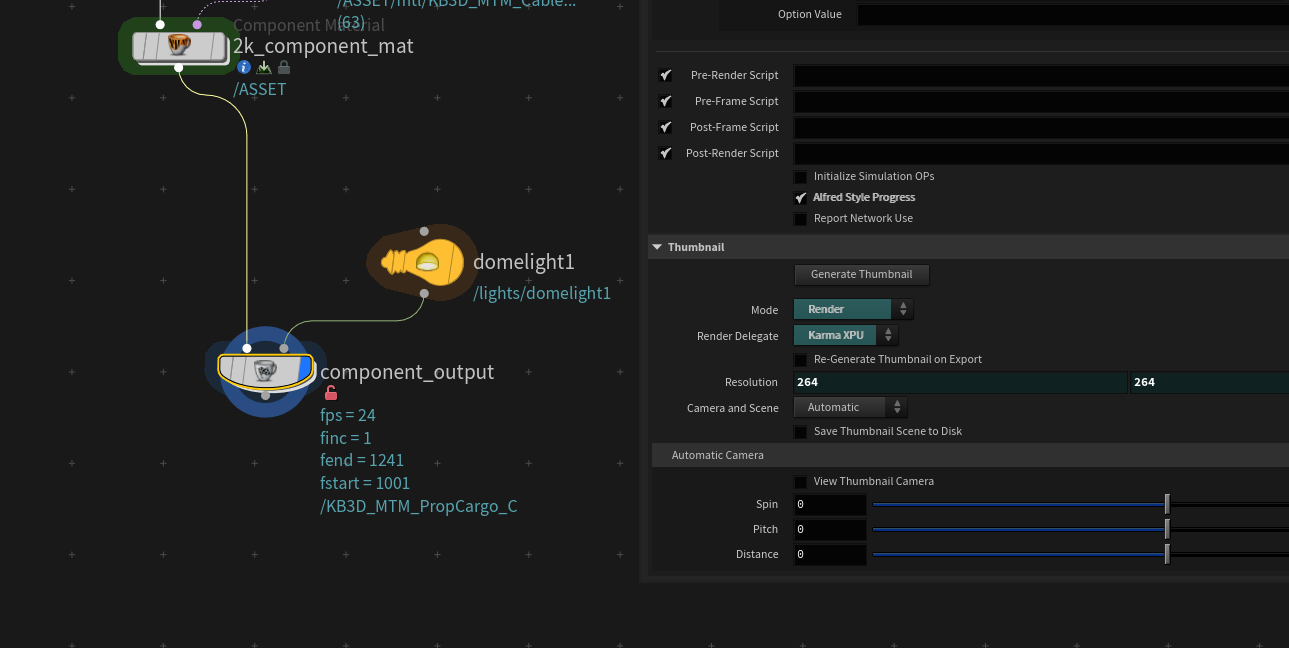Image resolution: width=1289 pixels, height=648 pixels.
Task: Open the Render Delegate Karma XPU dropdown
Action: [845, 336]
